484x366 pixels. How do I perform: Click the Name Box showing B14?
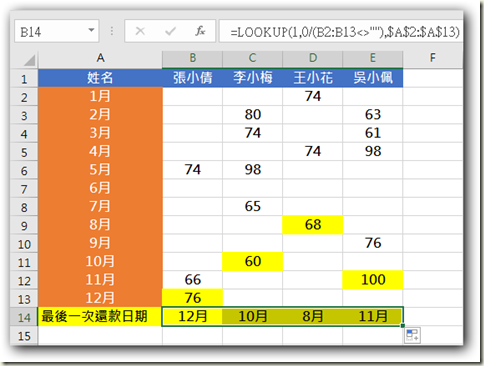[x=57, y=31]
